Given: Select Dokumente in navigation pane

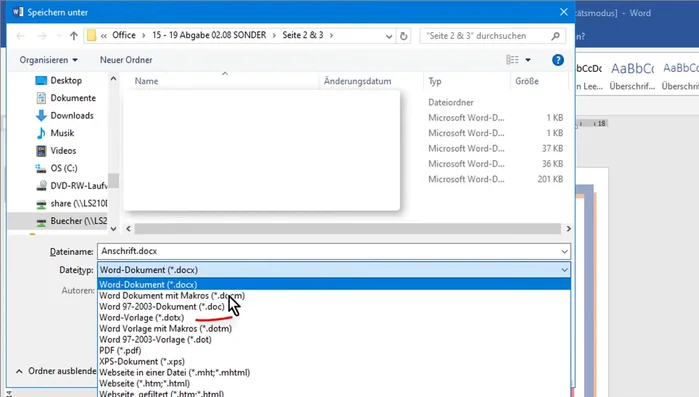Looking at the screenshot, I should pyautogui.click(x=73, y=98).
